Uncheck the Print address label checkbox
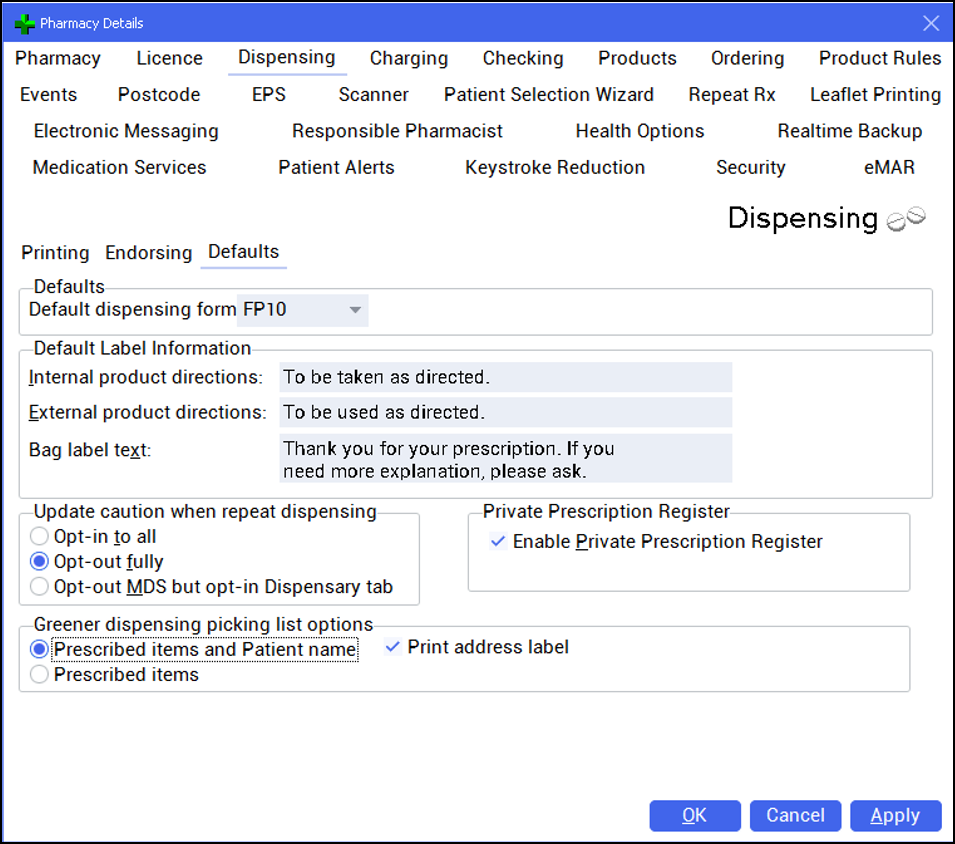 point(393,648)
